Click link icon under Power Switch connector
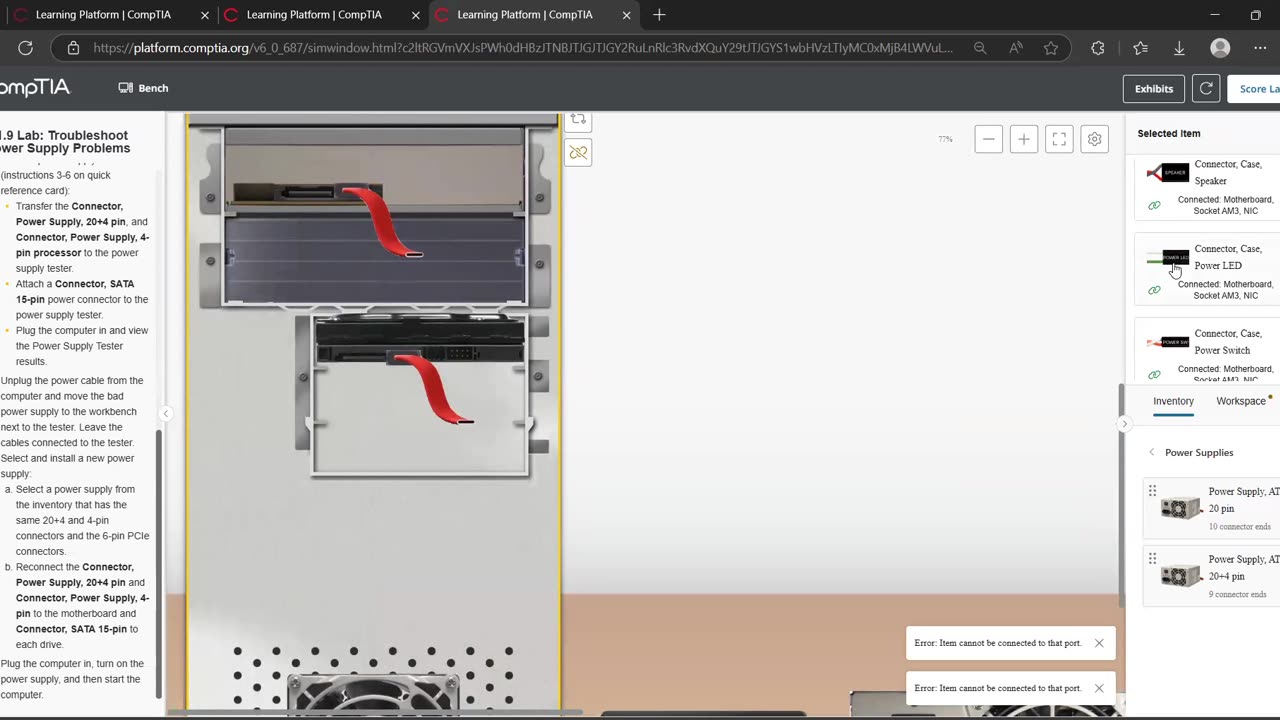This screenshot has width=1280, height=720. coord(1154,375)
